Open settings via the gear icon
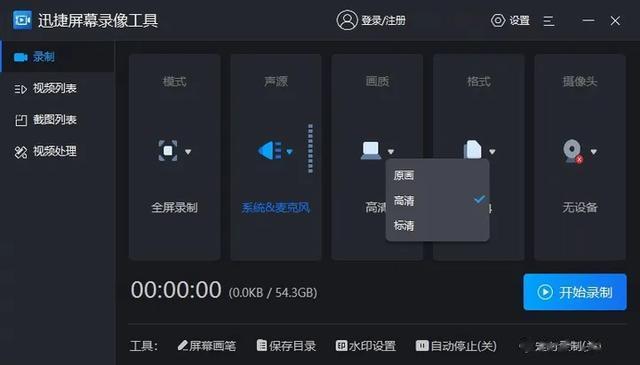 (498, 20)
